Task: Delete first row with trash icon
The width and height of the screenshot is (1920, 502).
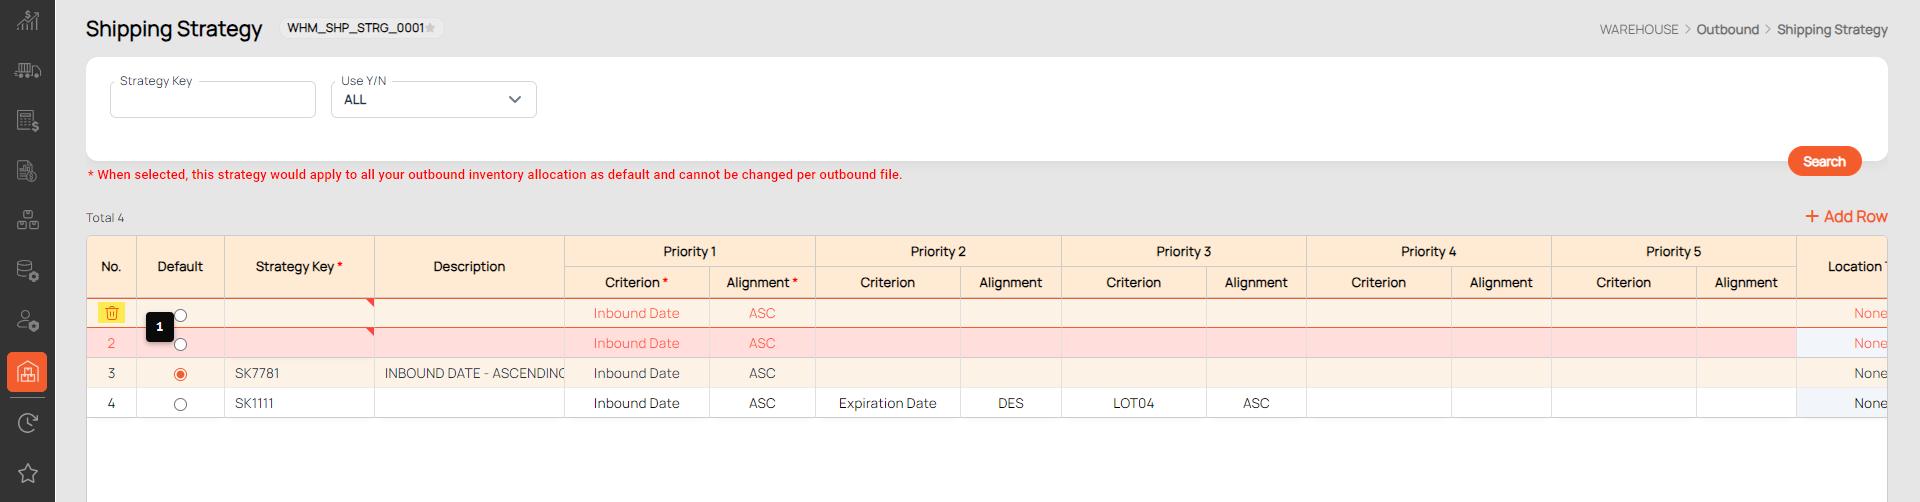Action: coord(111,313)
